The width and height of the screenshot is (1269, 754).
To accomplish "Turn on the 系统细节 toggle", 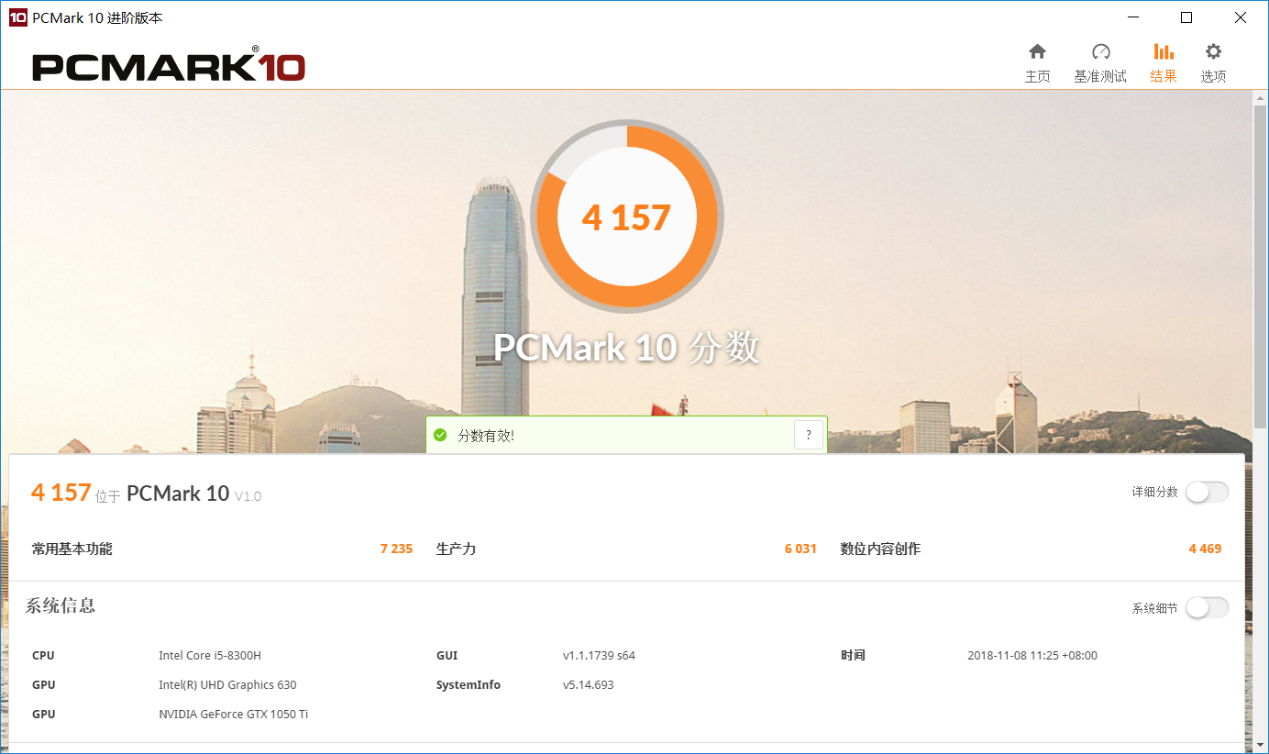I will 1206,608.
